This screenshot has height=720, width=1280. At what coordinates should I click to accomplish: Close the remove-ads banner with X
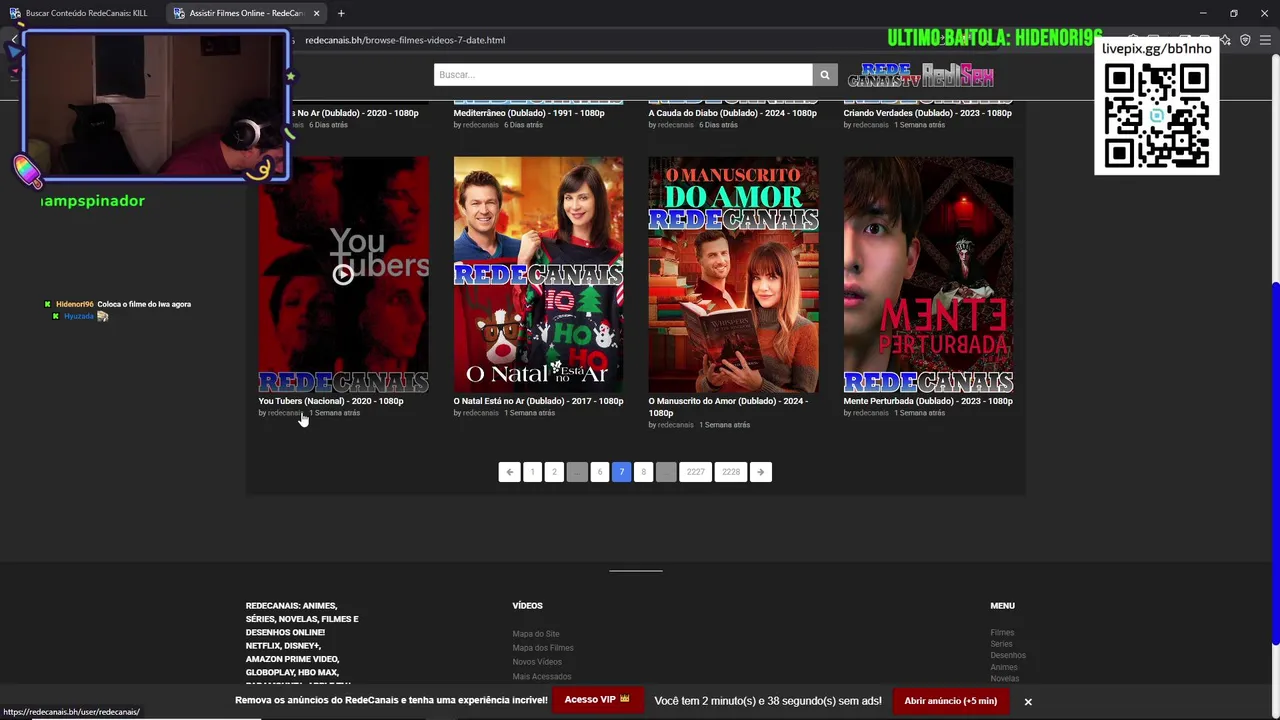pyautogui.click(x=1027, y=701)
